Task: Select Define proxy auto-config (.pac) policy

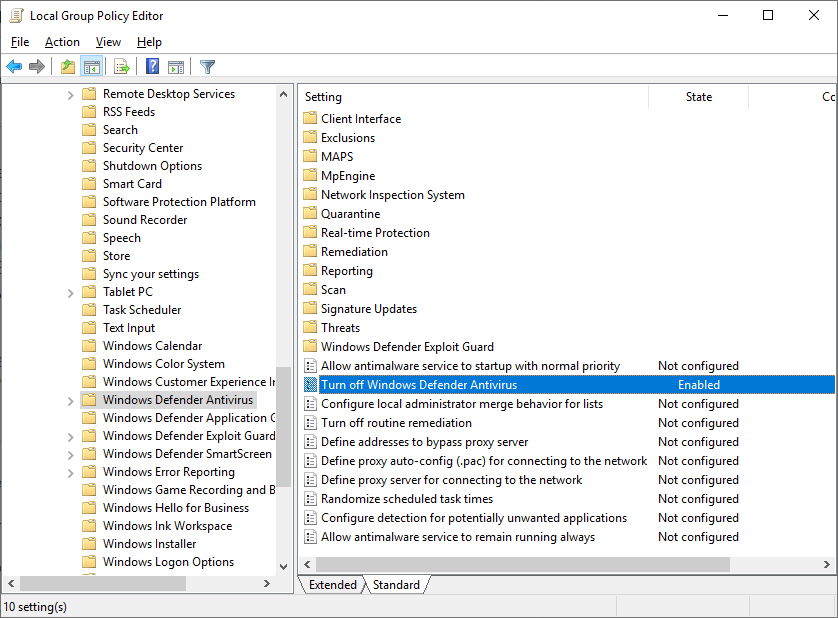Action: pyautogui.click(x=484, y=460)
